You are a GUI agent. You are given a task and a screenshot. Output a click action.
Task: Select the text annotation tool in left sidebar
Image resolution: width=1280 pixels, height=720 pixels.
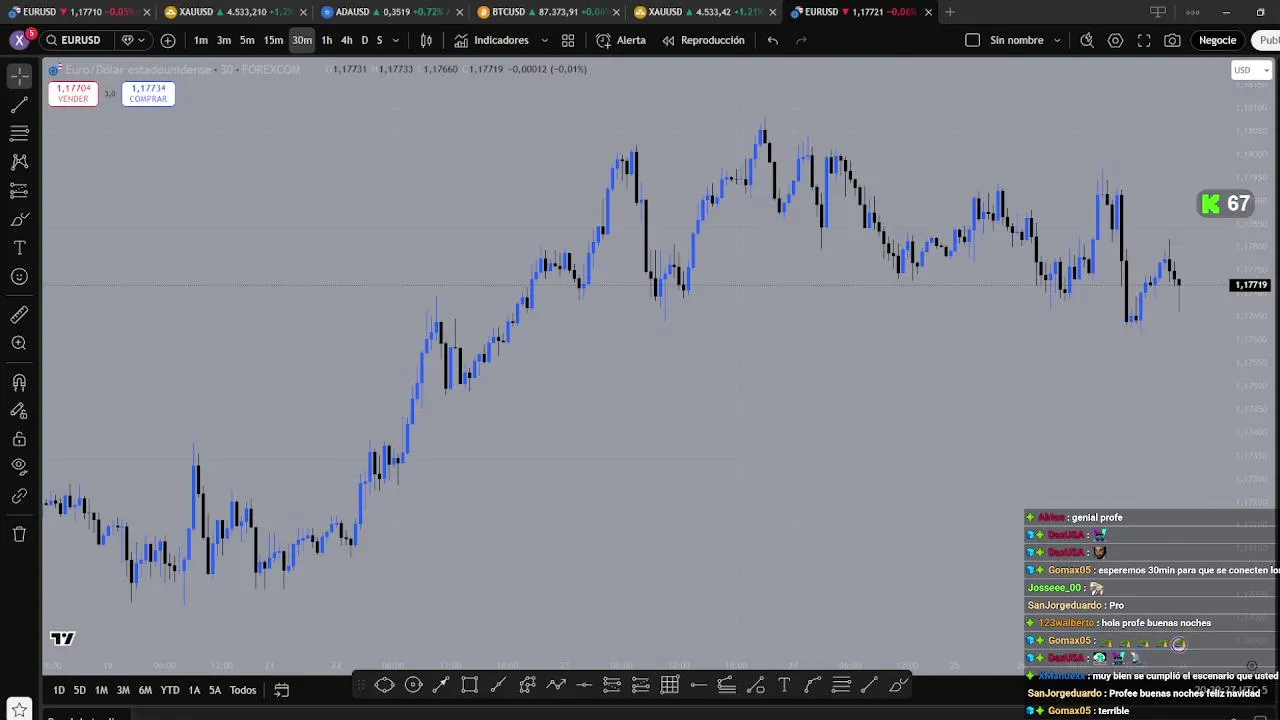point(19,248)
